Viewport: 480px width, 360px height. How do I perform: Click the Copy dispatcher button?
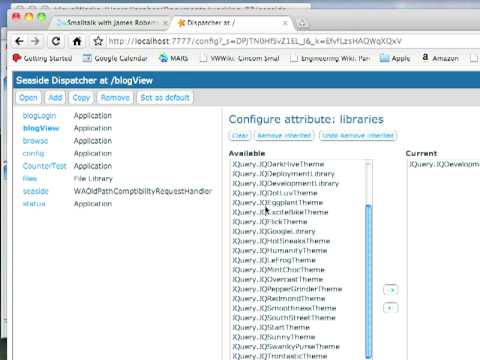tap(81, 98)
